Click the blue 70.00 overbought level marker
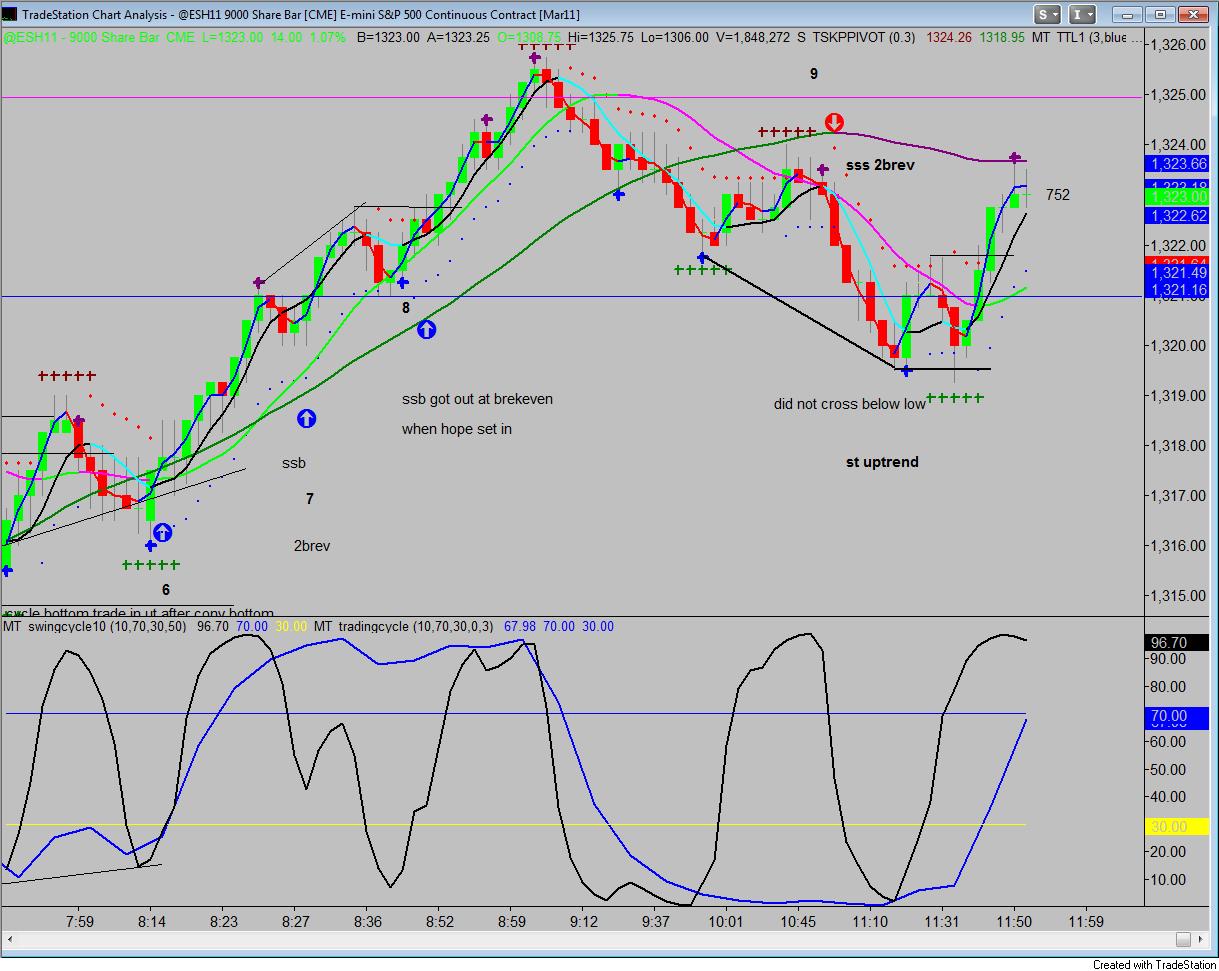Image resolution: width=1219 pixels, height=971 pixels. [x=1179, y=716]
